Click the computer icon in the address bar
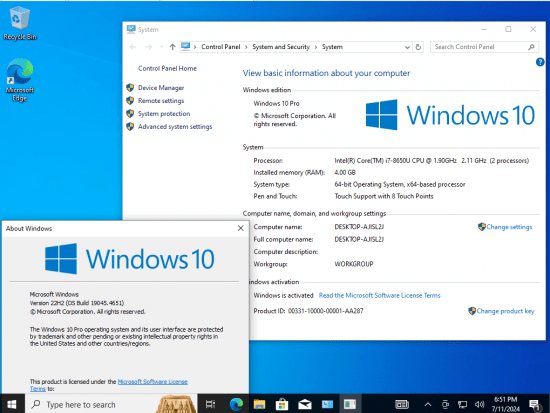550x413 pixels. click(x=186, y=47)
